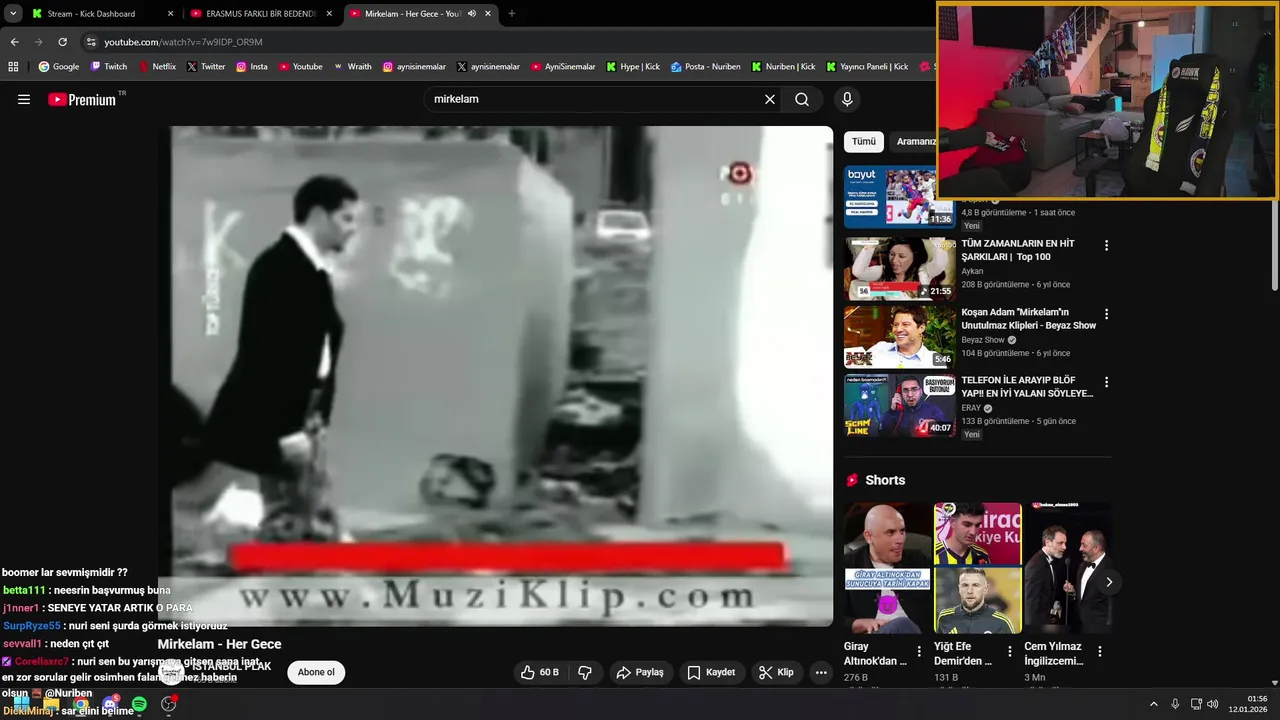
Task: Start voice search with microphone
Action: [847, 99]
